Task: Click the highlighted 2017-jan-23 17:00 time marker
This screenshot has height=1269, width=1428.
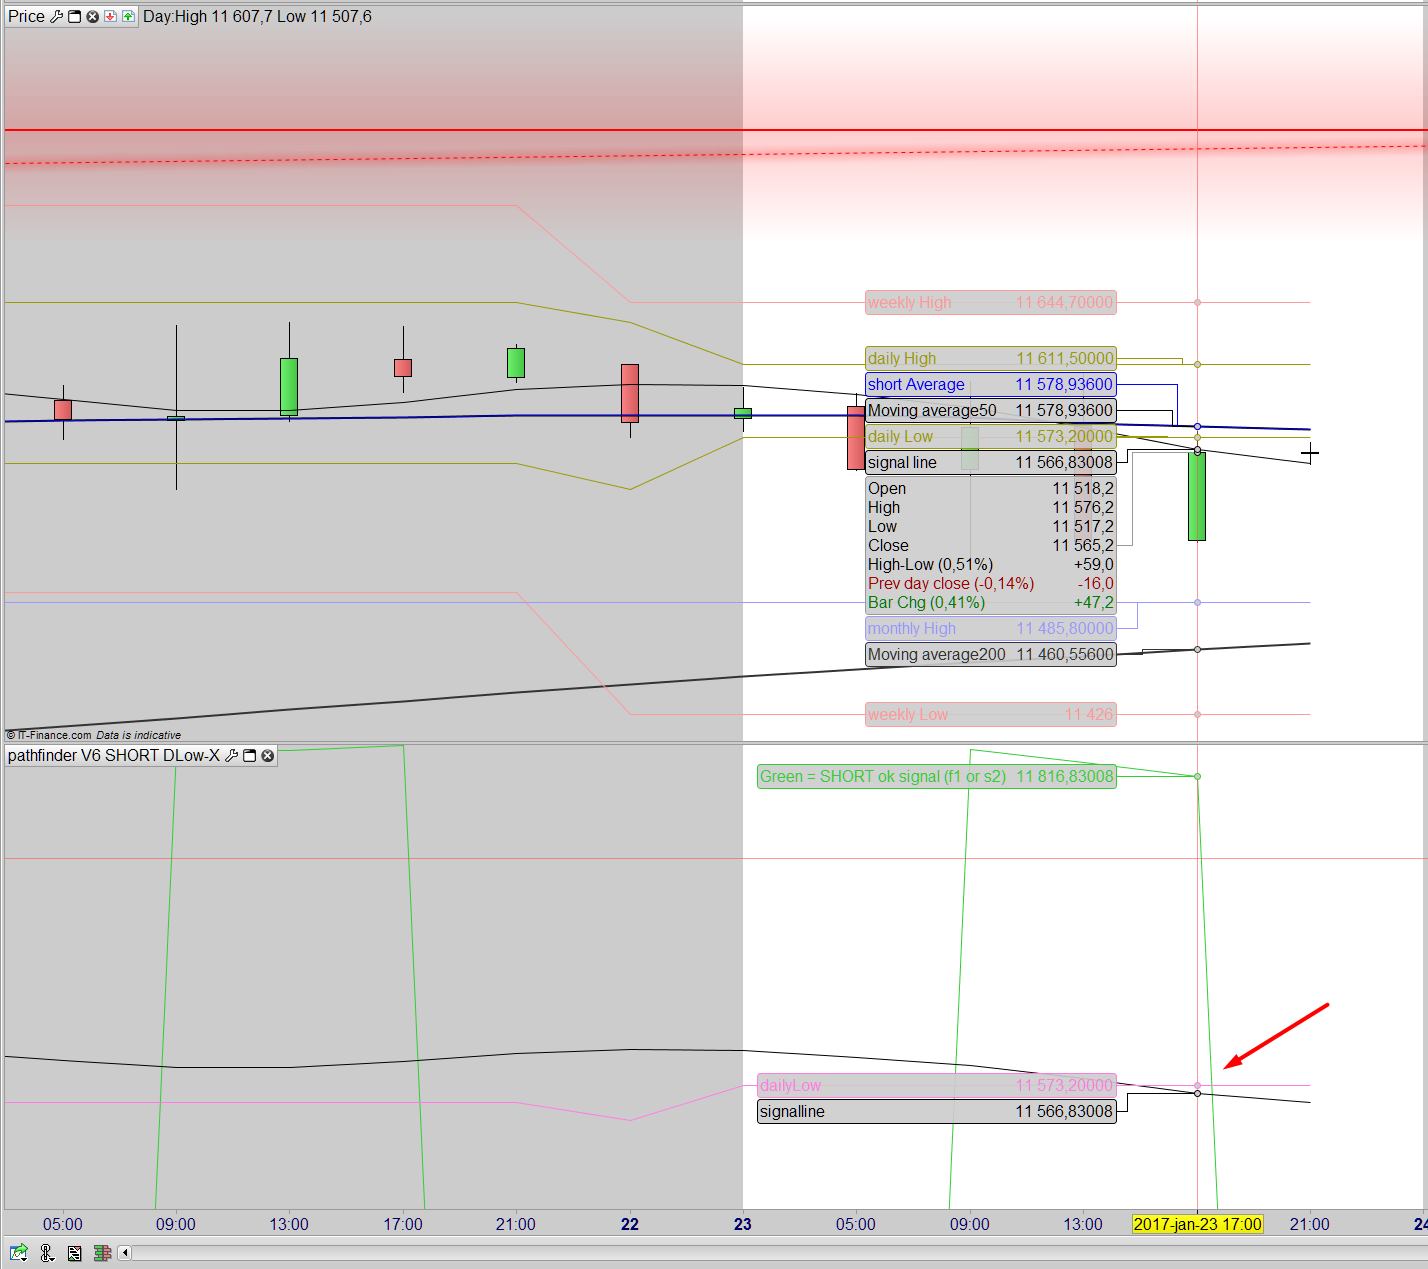Action: click(x=1197, y=1224)
